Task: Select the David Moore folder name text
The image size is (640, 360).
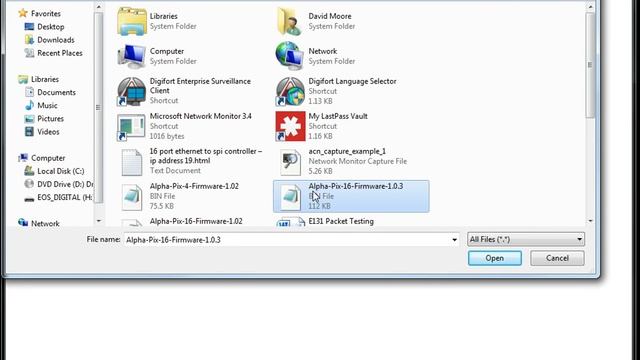Action: (x=330, y=16)
